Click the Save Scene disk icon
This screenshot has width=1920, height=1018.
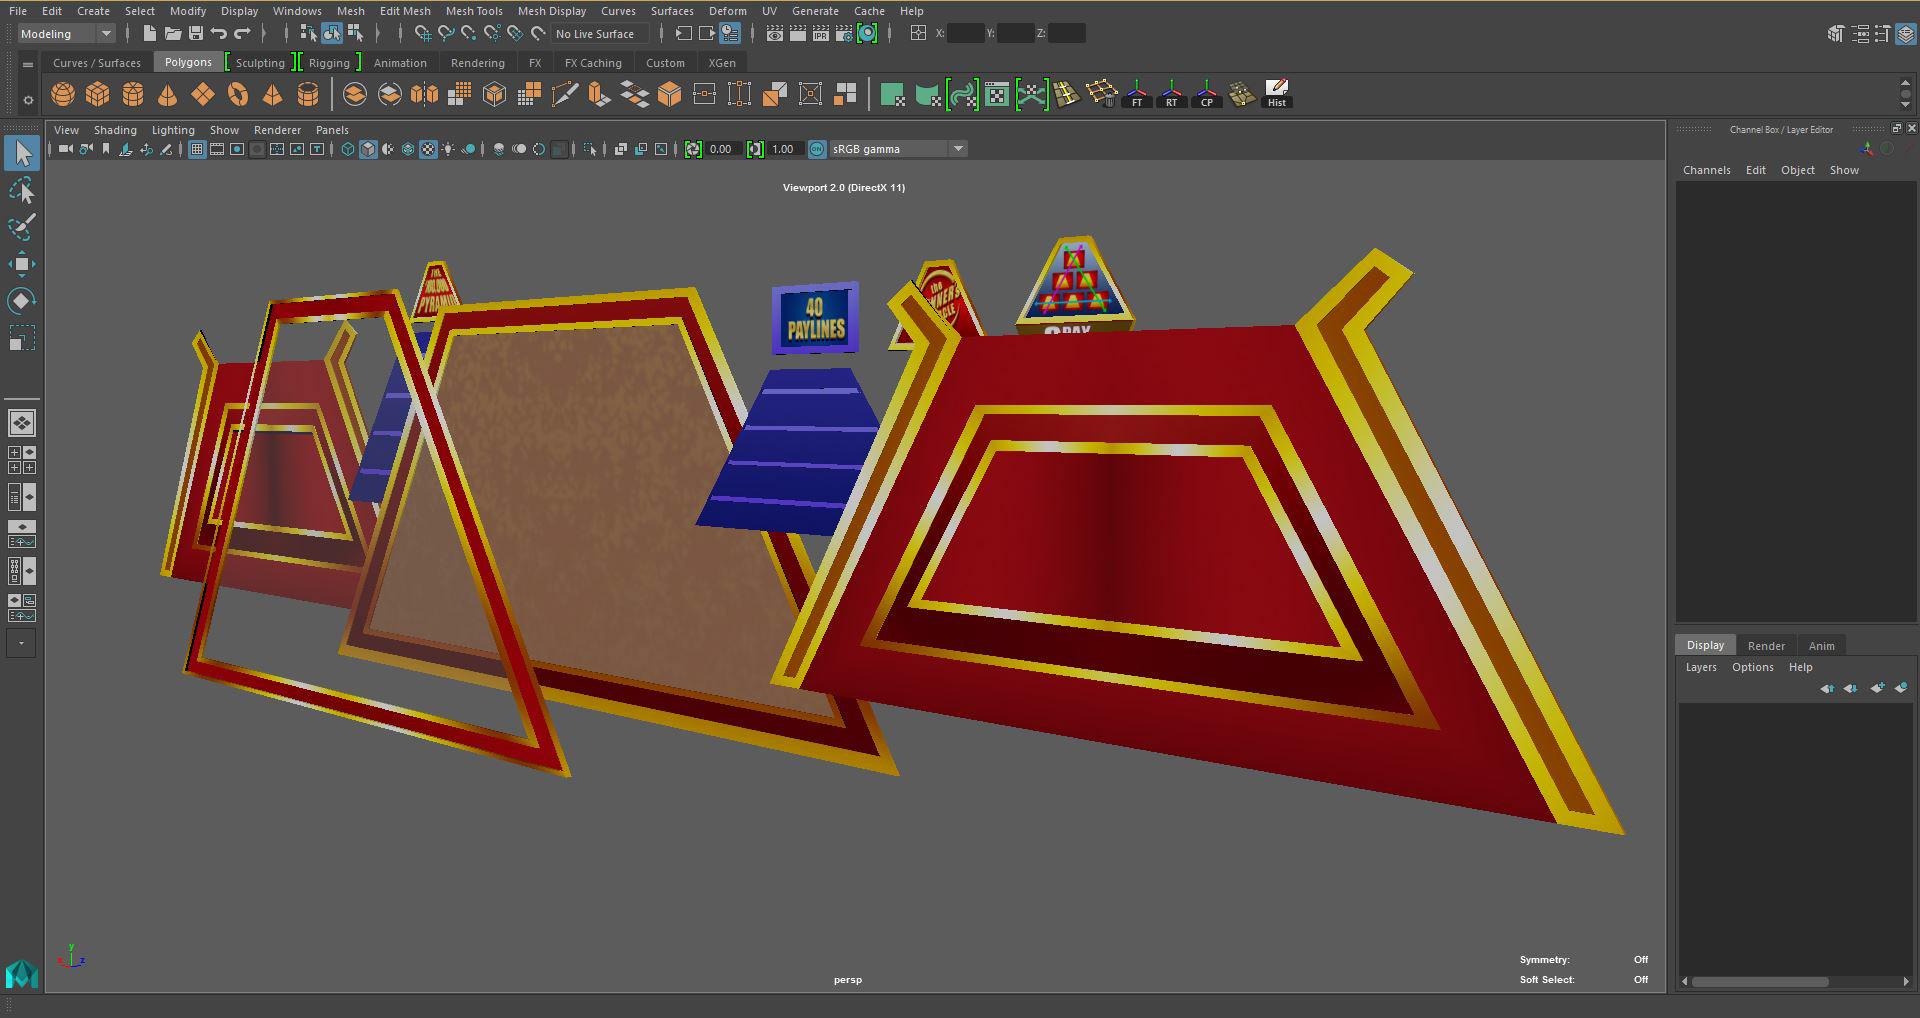(196, 33)
